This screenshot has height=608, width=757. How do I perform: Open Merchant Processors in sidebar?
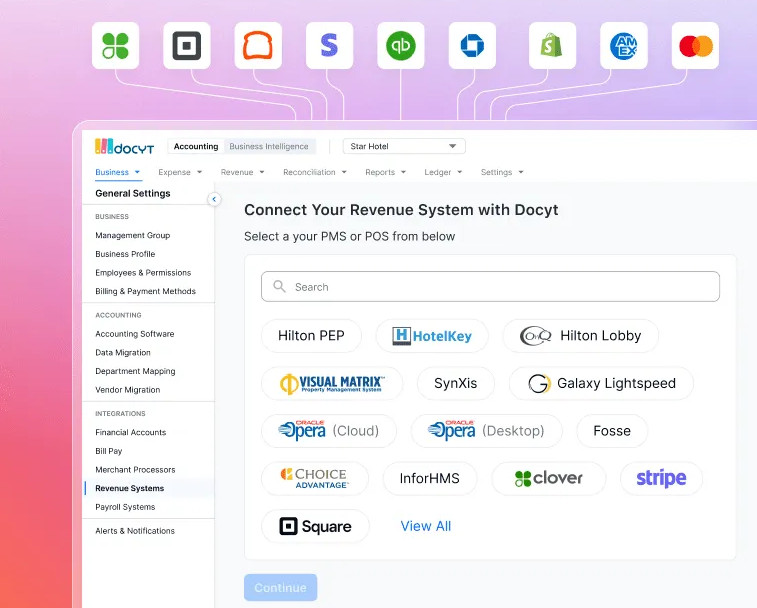[135, 469]
